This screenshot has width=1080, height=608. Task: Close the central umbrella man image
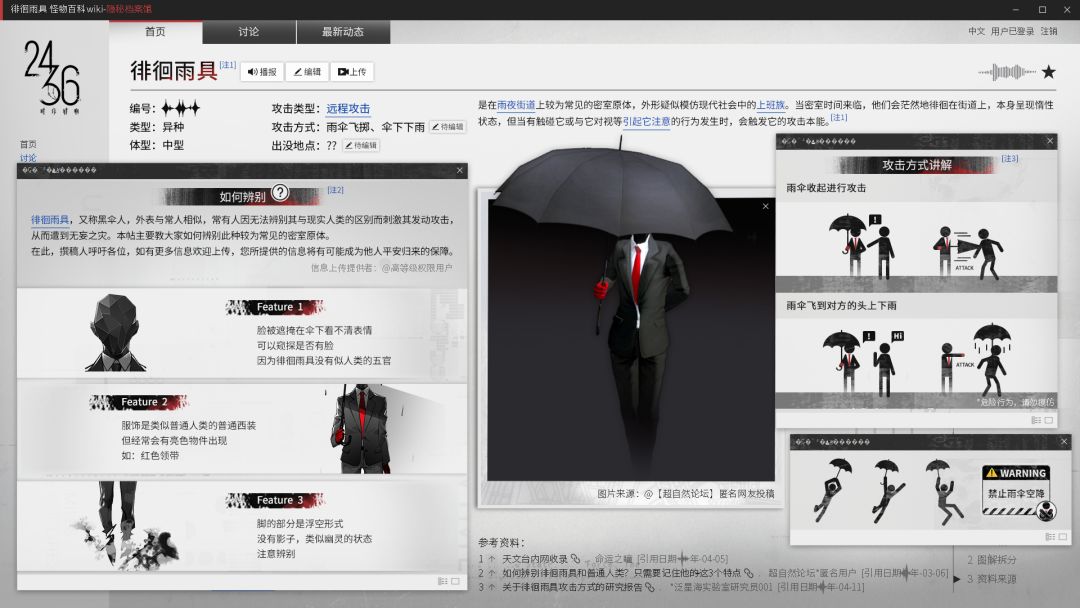click(x=765, y=206)
